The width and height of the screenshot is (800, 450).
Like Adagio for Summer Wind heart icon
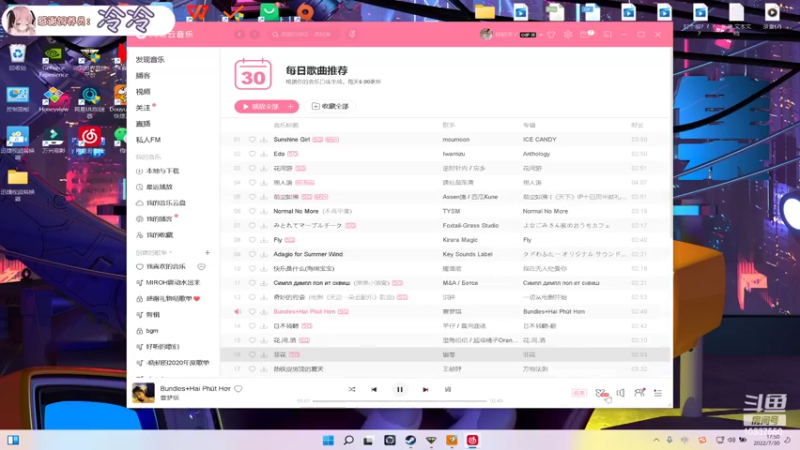click(252, 254)
